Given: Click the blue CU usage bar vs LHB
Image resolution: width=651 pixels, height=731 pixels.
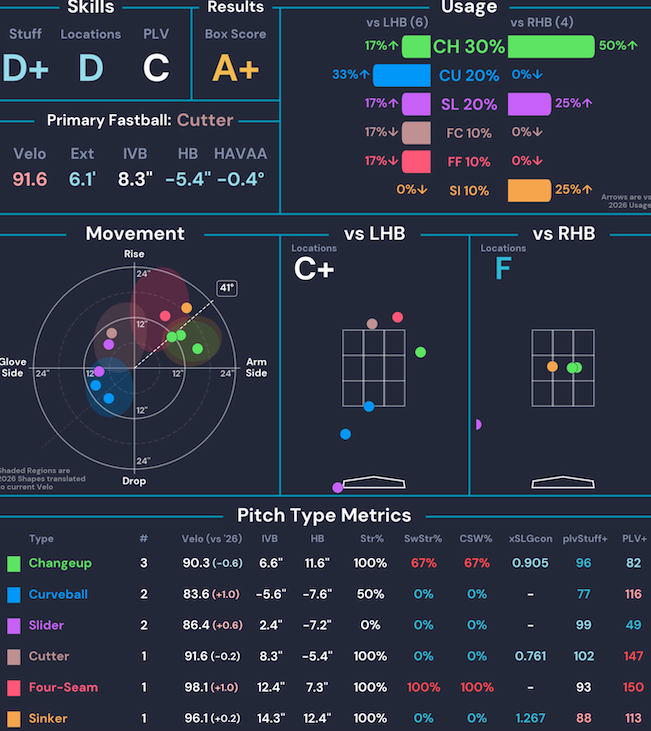Looking at the screenshot, I should point(401,75).
